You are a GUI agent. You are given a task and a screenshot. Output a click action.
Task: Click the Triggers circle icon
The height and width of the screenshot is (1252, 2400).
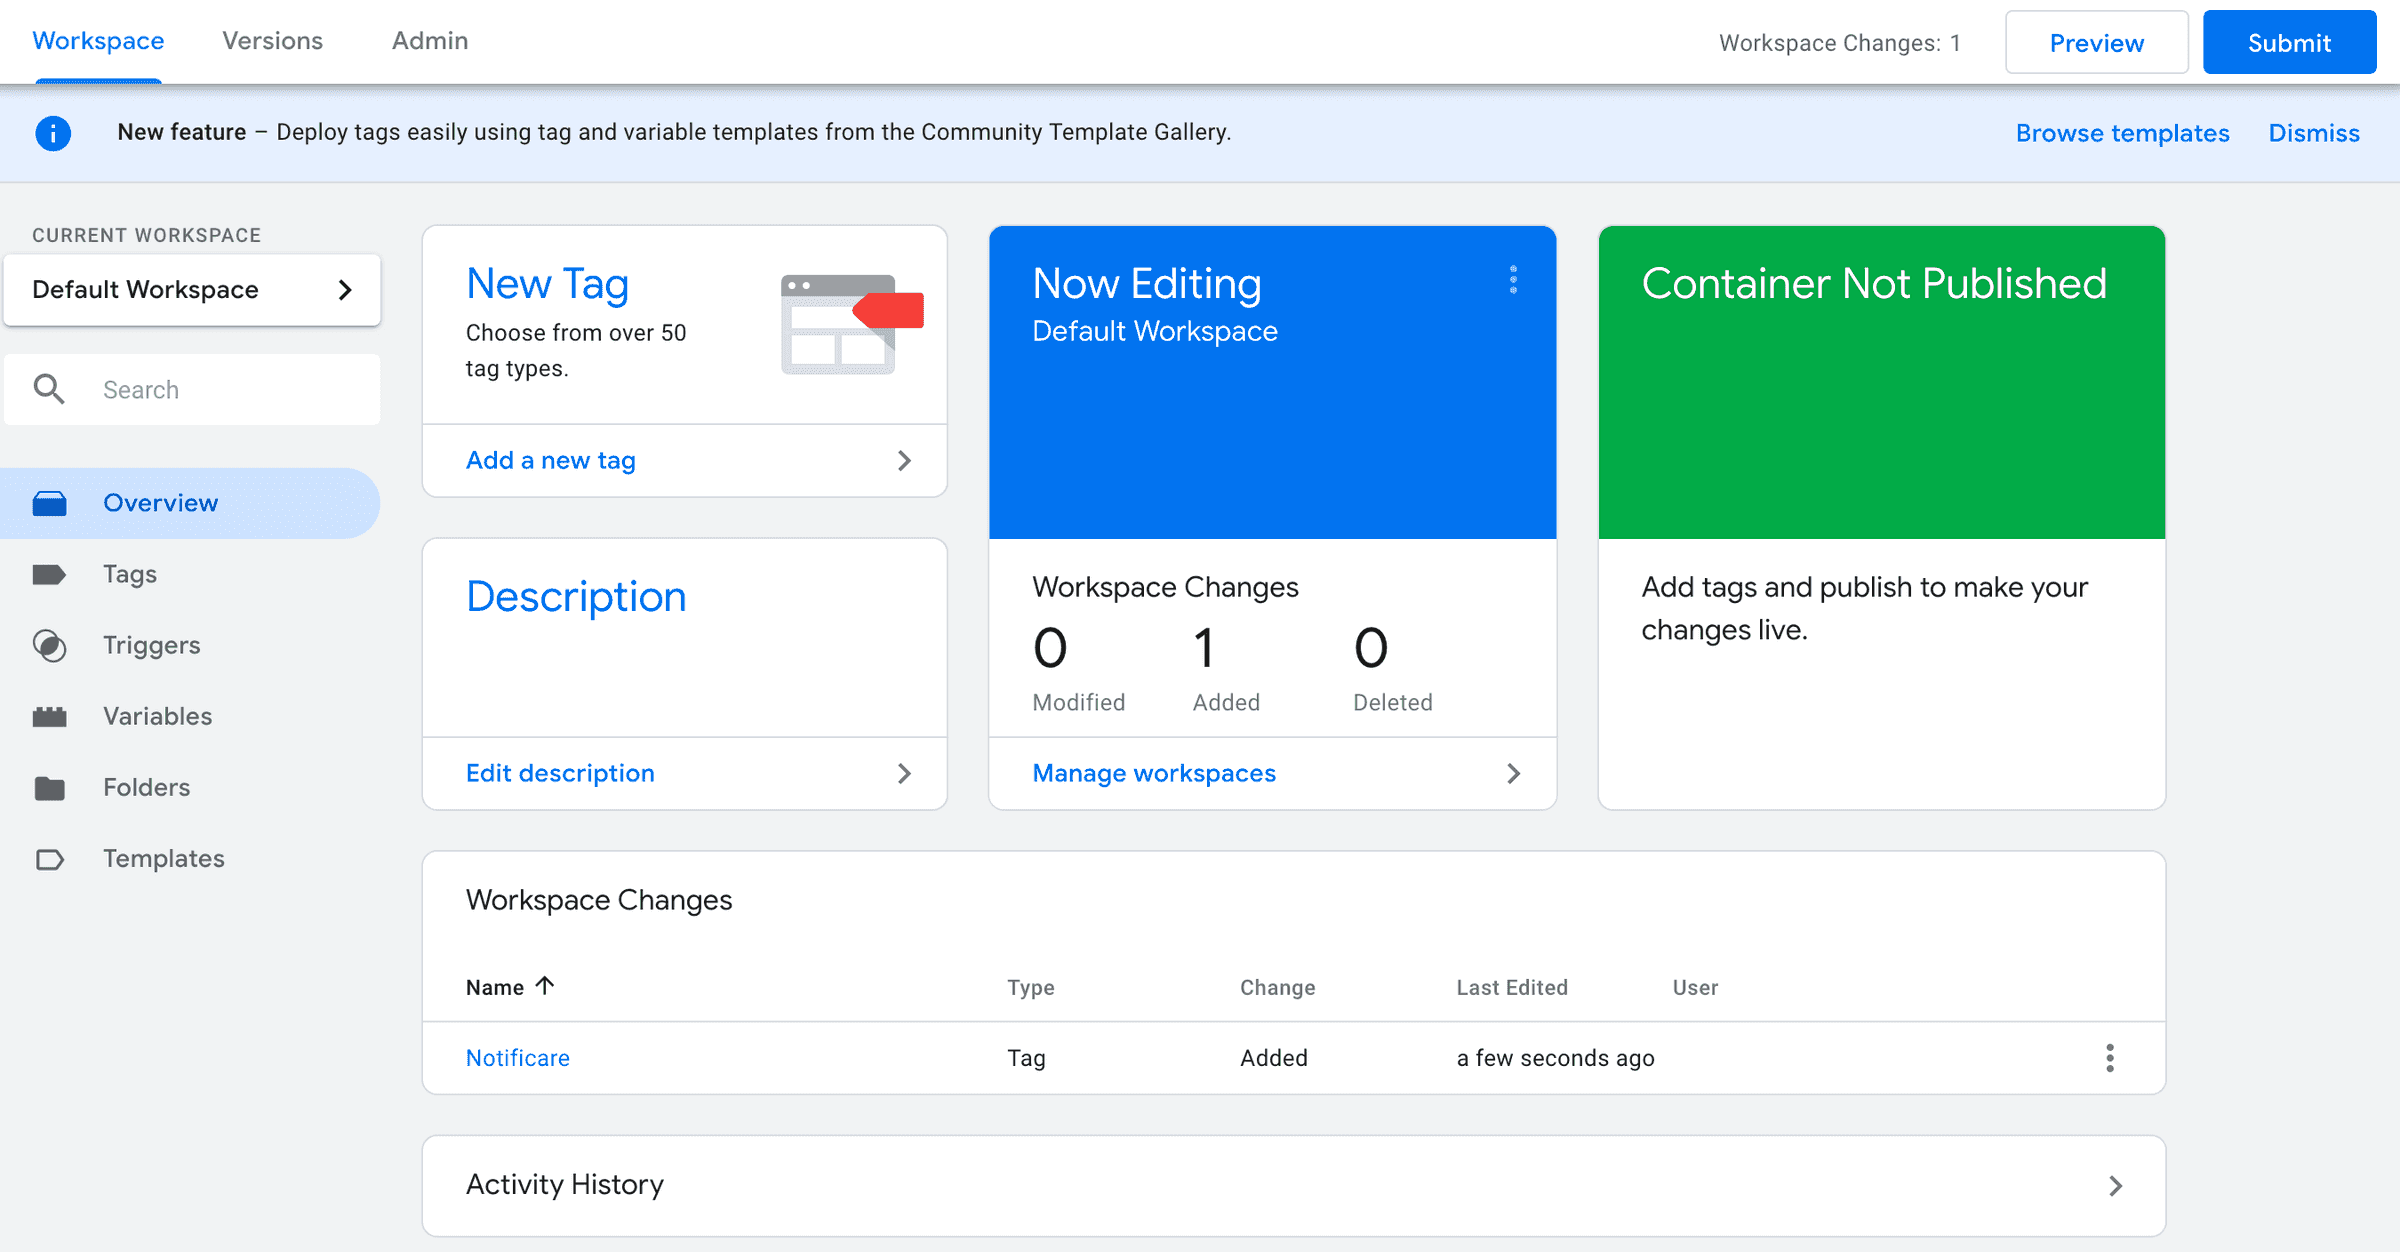[49, 645]
